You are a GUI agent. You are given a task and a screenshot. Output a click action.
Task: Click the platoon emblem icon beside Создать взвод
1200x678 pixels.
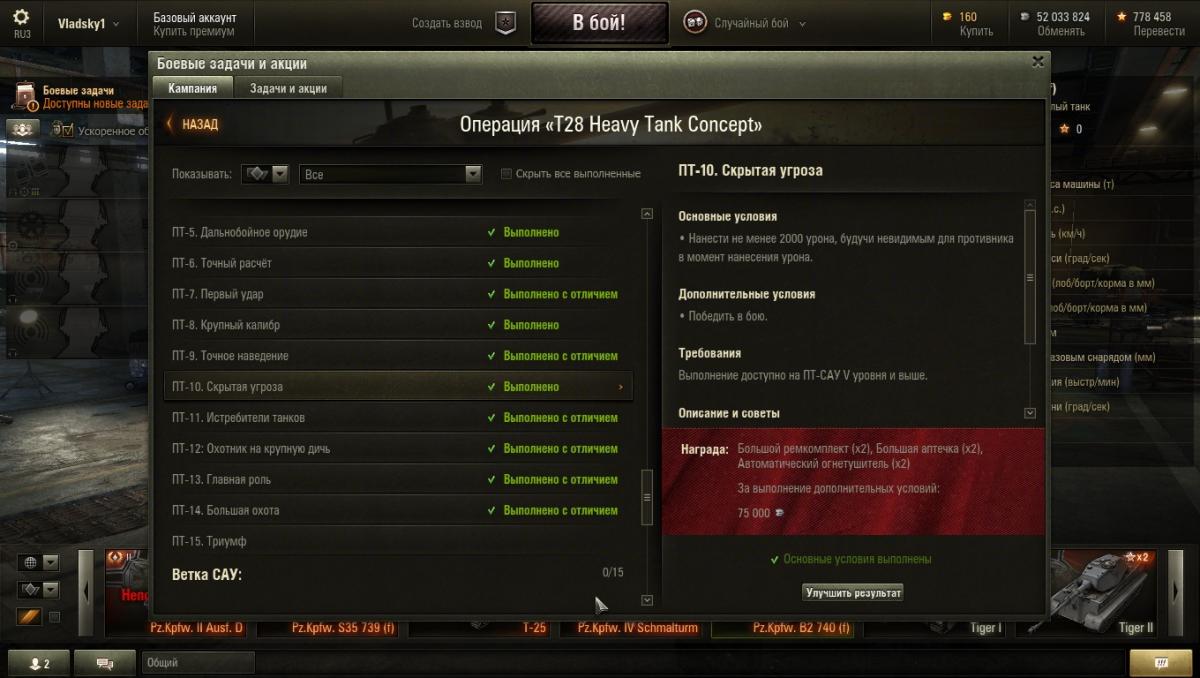point(506,23)
